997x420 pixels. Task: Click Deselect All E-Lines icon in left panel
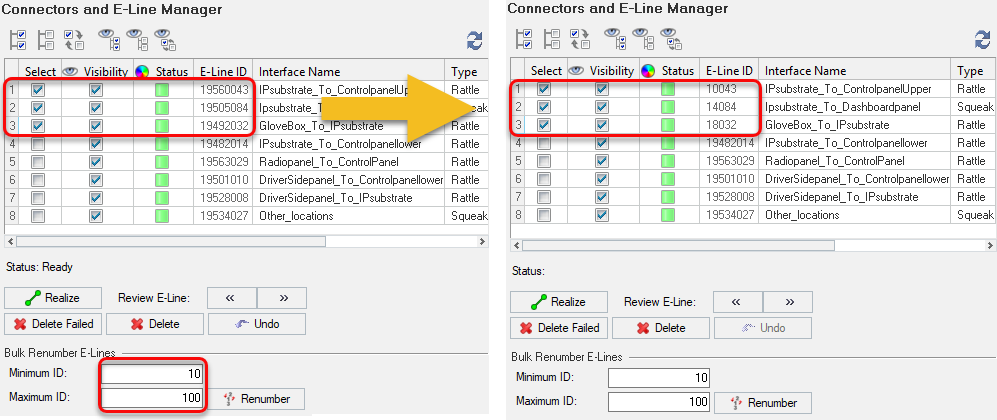[x=46, y=40]
